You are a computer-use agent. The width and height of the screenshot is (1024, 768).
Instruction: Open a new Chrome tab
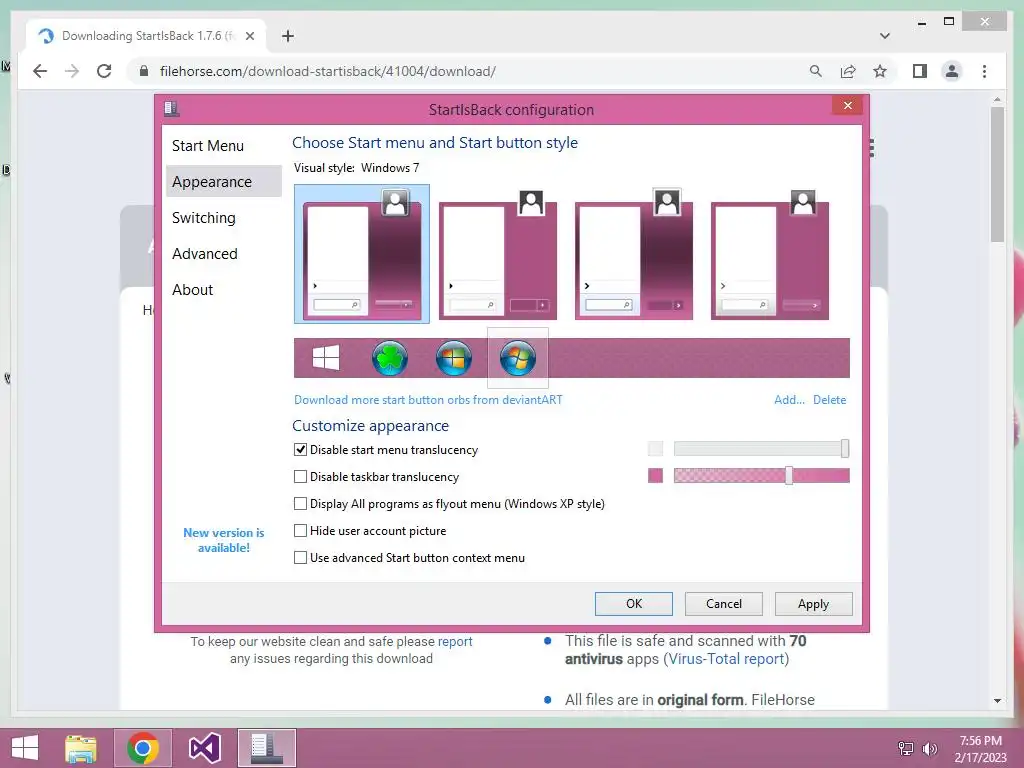click(x=287, y=36)
